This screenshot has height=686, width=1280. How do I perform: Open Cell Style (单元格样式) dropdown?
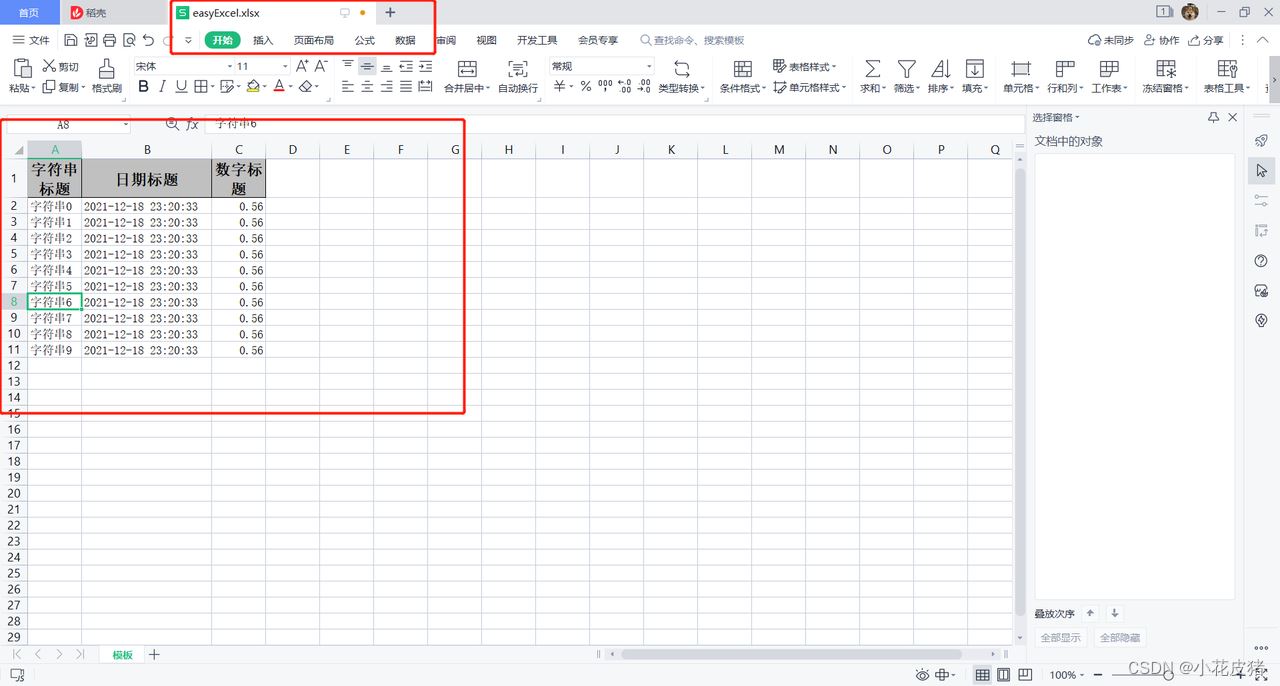point(808,87)
